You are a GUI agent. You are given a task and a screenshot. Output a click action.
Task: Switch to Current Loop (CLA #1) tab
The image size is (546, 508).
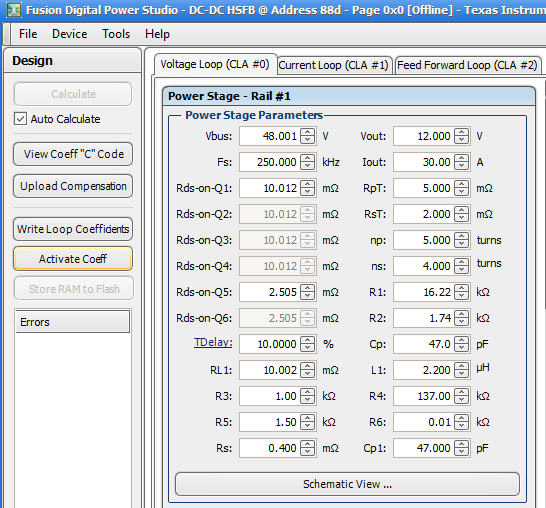pos(334,65)
